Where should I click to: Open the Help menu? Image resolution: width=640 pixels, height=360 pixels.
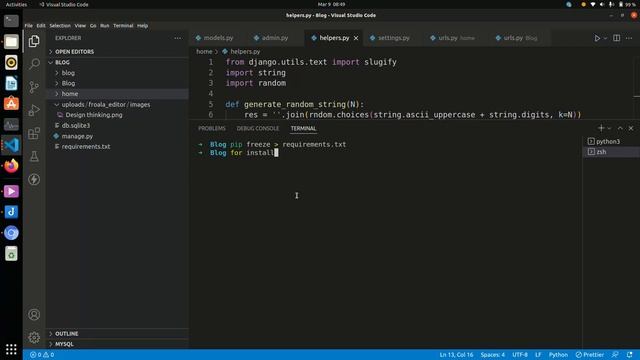pos(142,25)
